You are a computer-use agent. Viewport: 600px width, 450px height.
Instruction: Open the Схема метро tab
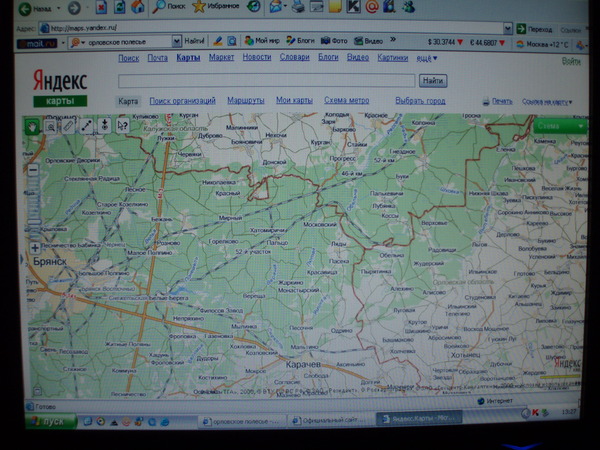tap(346, 101)
